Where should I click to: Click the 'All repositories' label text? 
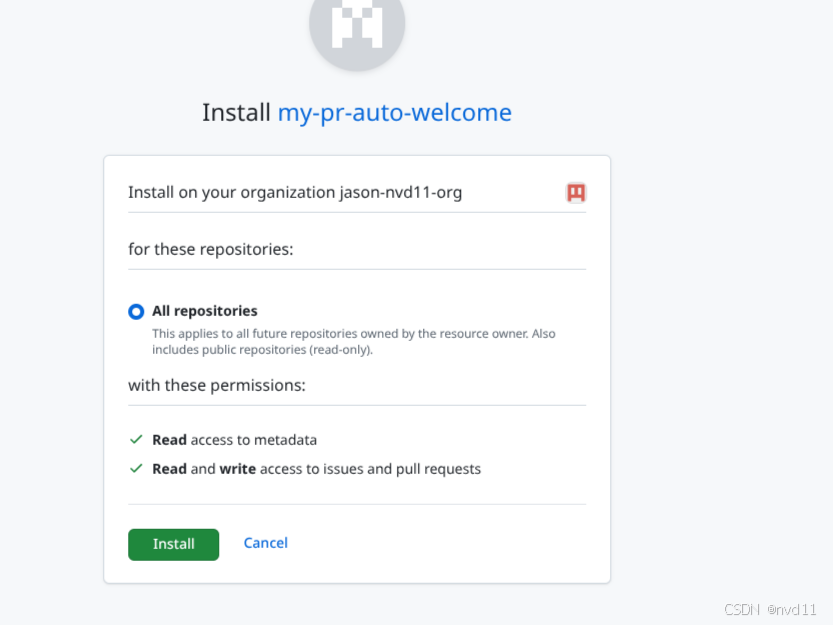click(205, 311)
